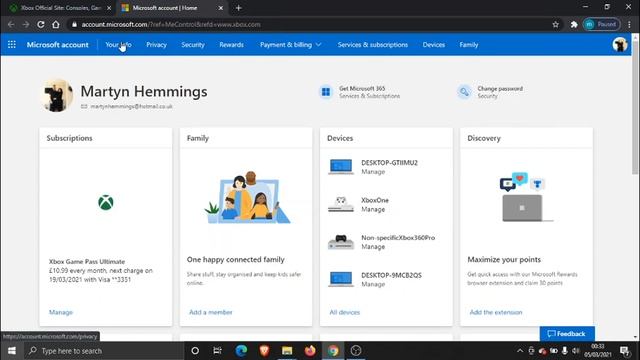Click the Discovery rewards illustration
Screen dimensions: 640x360
pos(526,198)
